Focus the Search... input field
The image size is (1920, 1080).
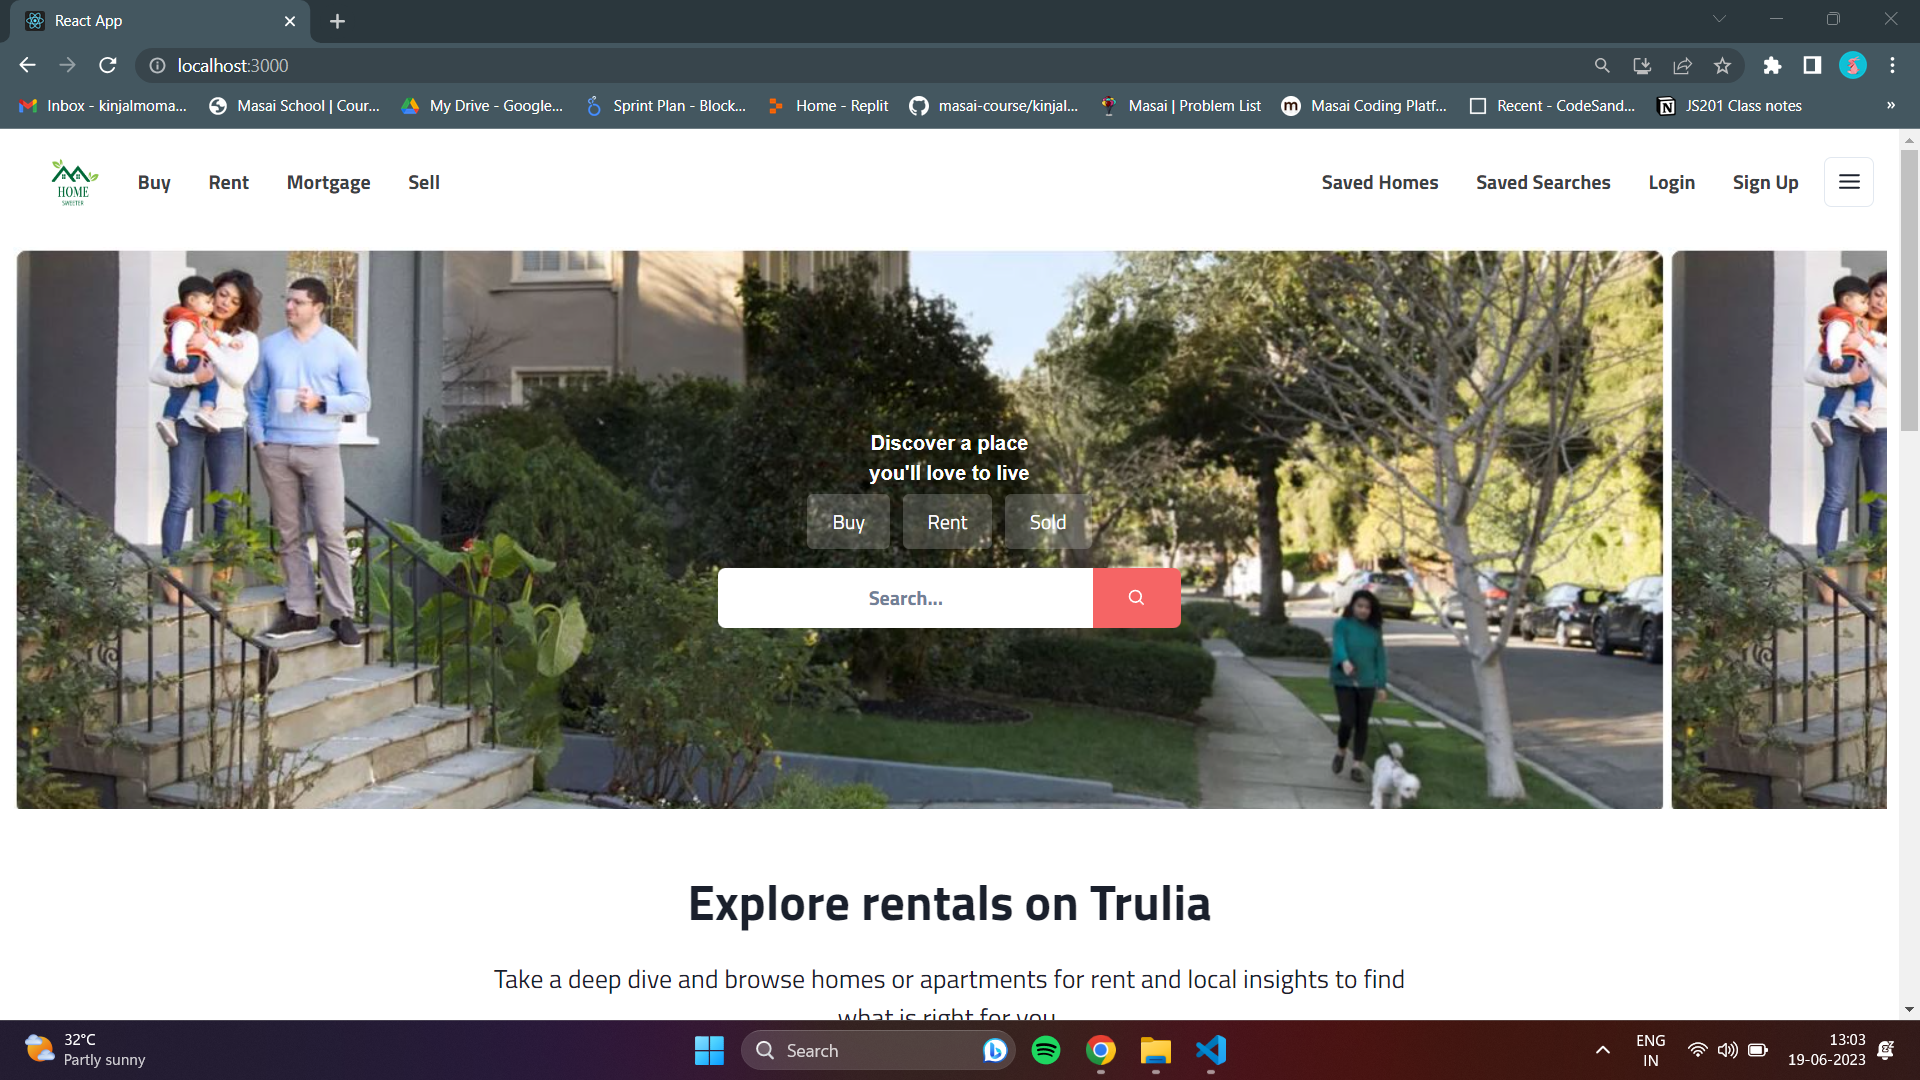pos(905,598)
